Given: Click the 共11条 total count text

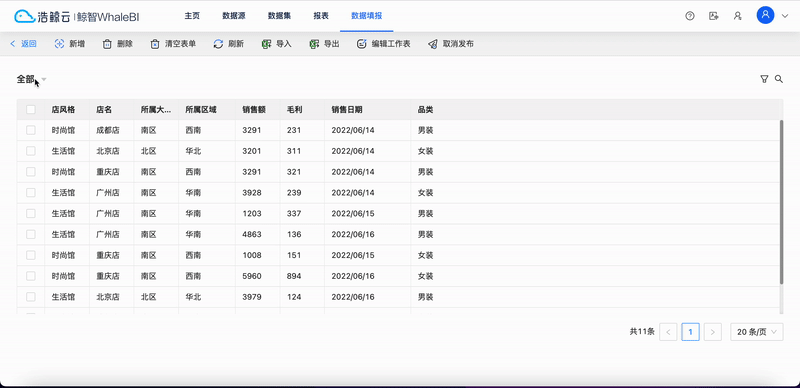Looking at the screenshot, I should tap(642, 332).
